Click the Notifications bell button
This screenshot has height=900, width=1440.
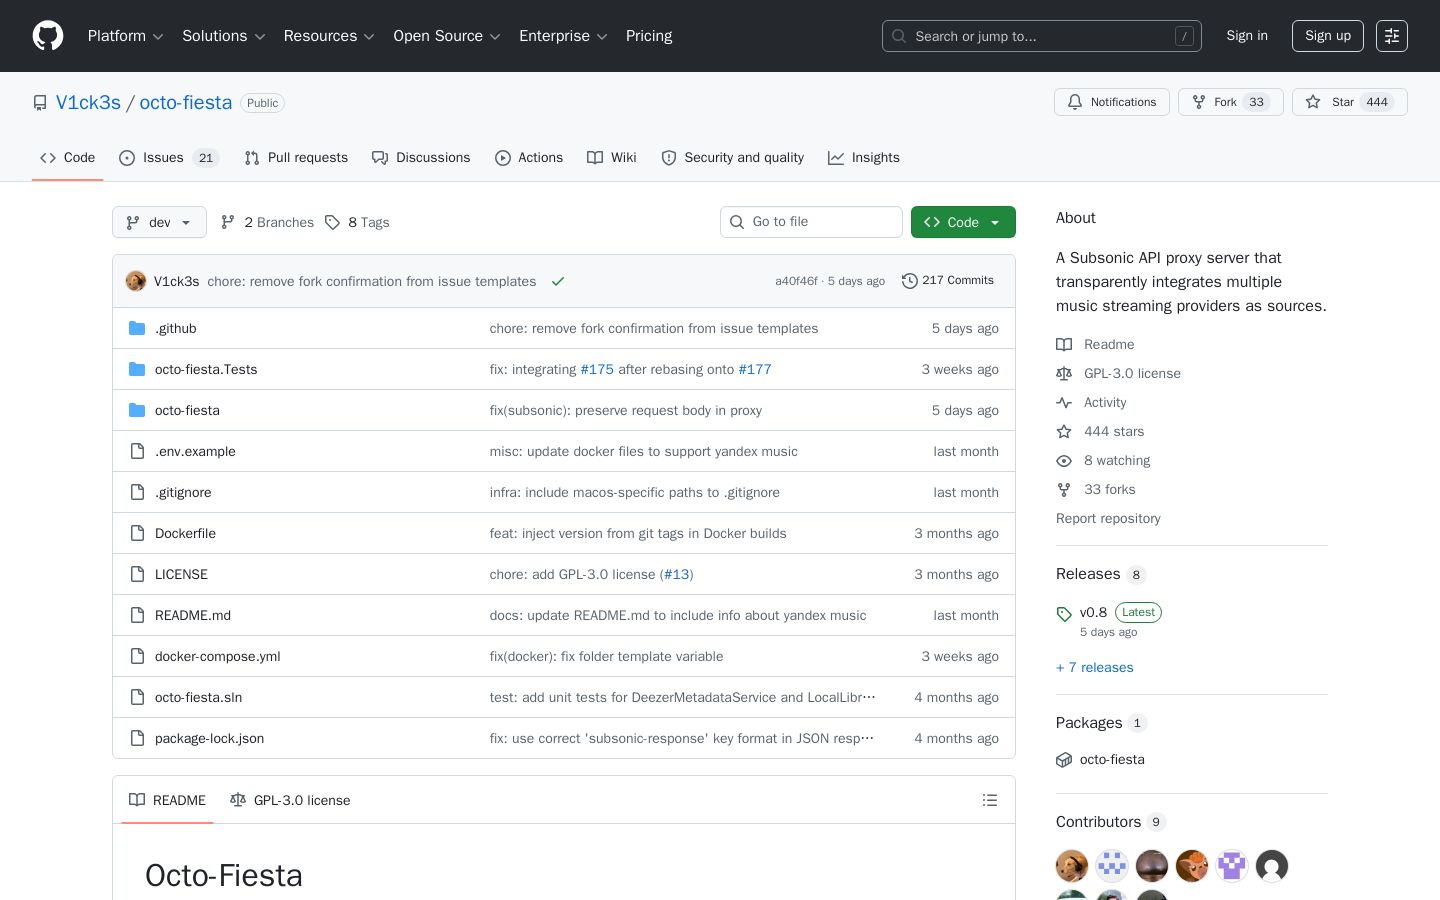(x=1112, y=102)
